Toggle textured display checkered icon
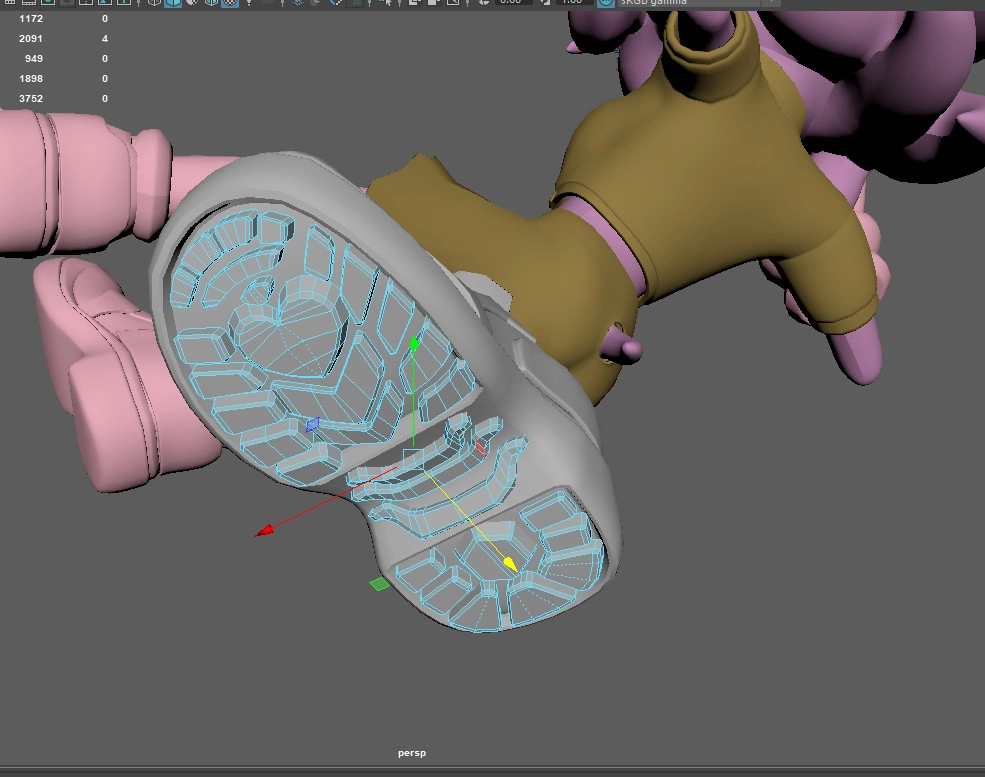Screen dimensions: 985x777 [230, 3]
